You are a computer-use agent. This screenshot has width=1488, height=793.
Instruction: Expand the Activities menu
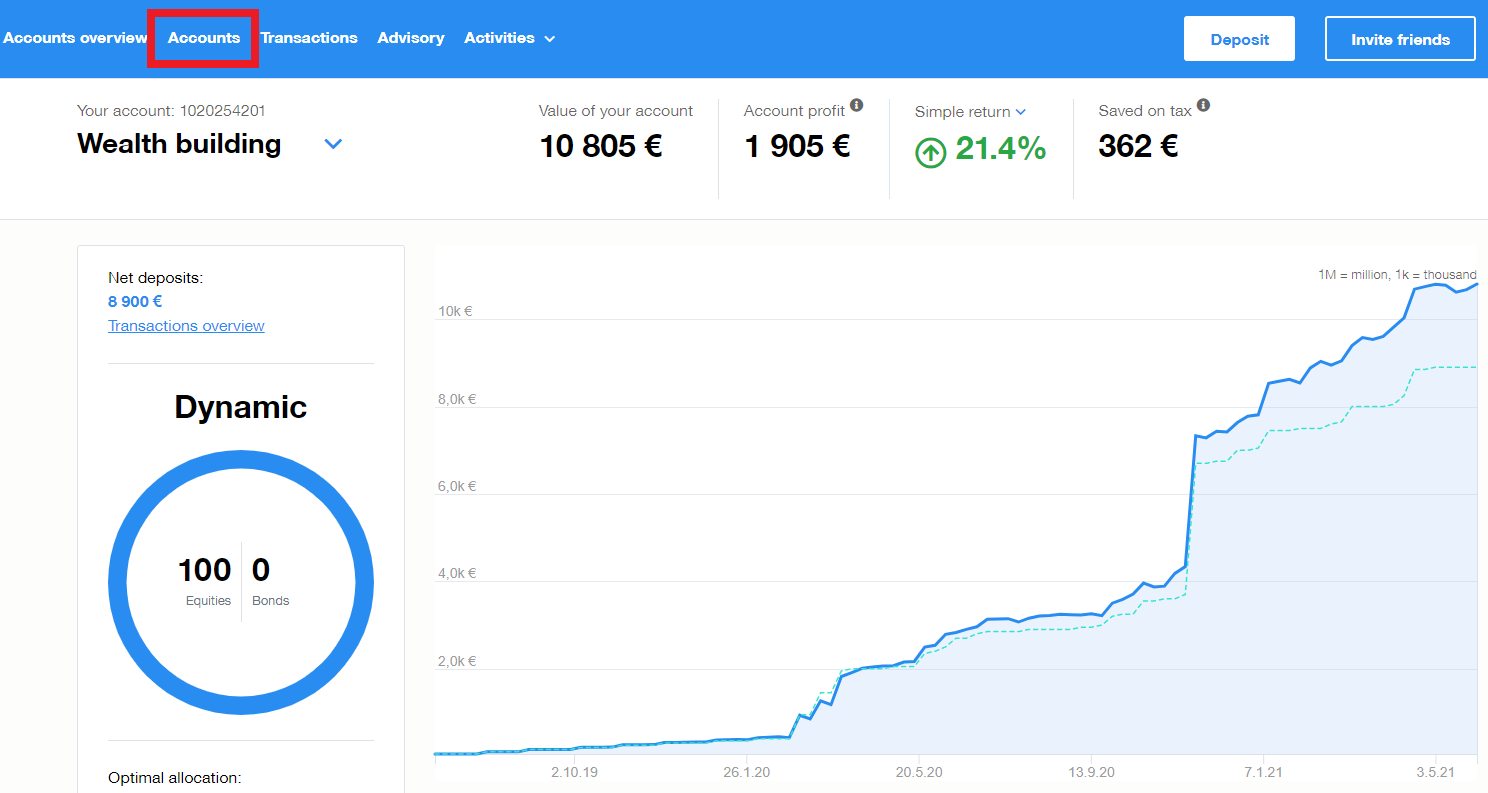tap(509, 38)
